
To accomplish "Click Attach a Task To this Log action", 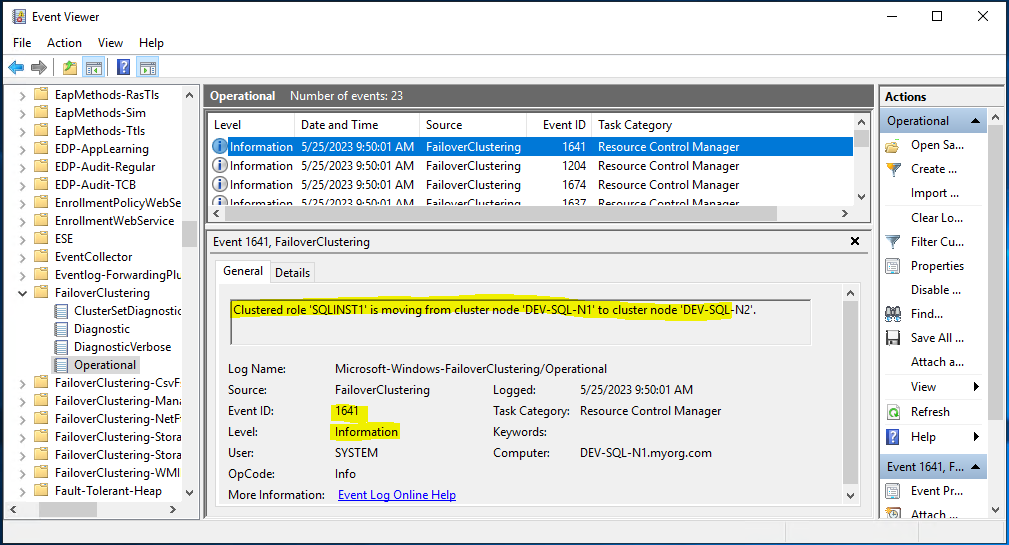I will point(937,362).
